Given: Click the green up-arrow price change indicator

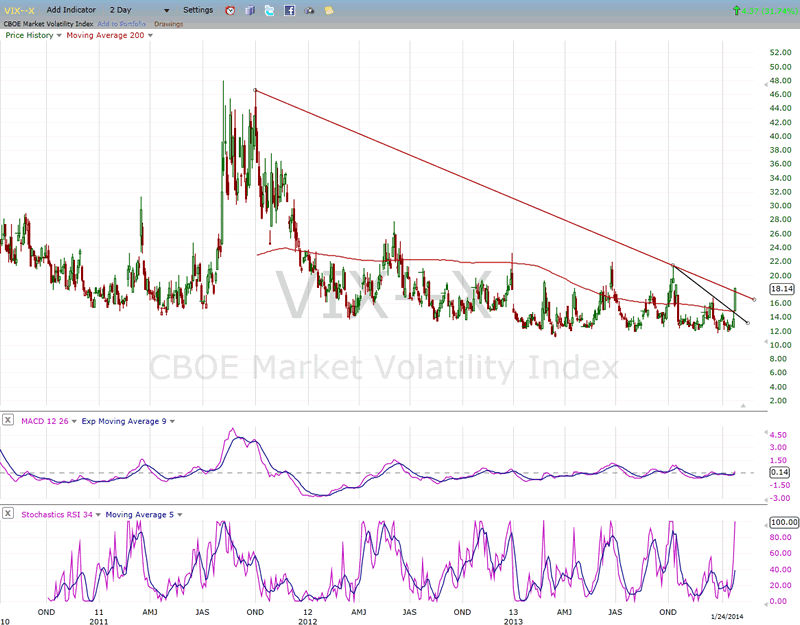Looking at the screenshot, I should click(736, 10).
